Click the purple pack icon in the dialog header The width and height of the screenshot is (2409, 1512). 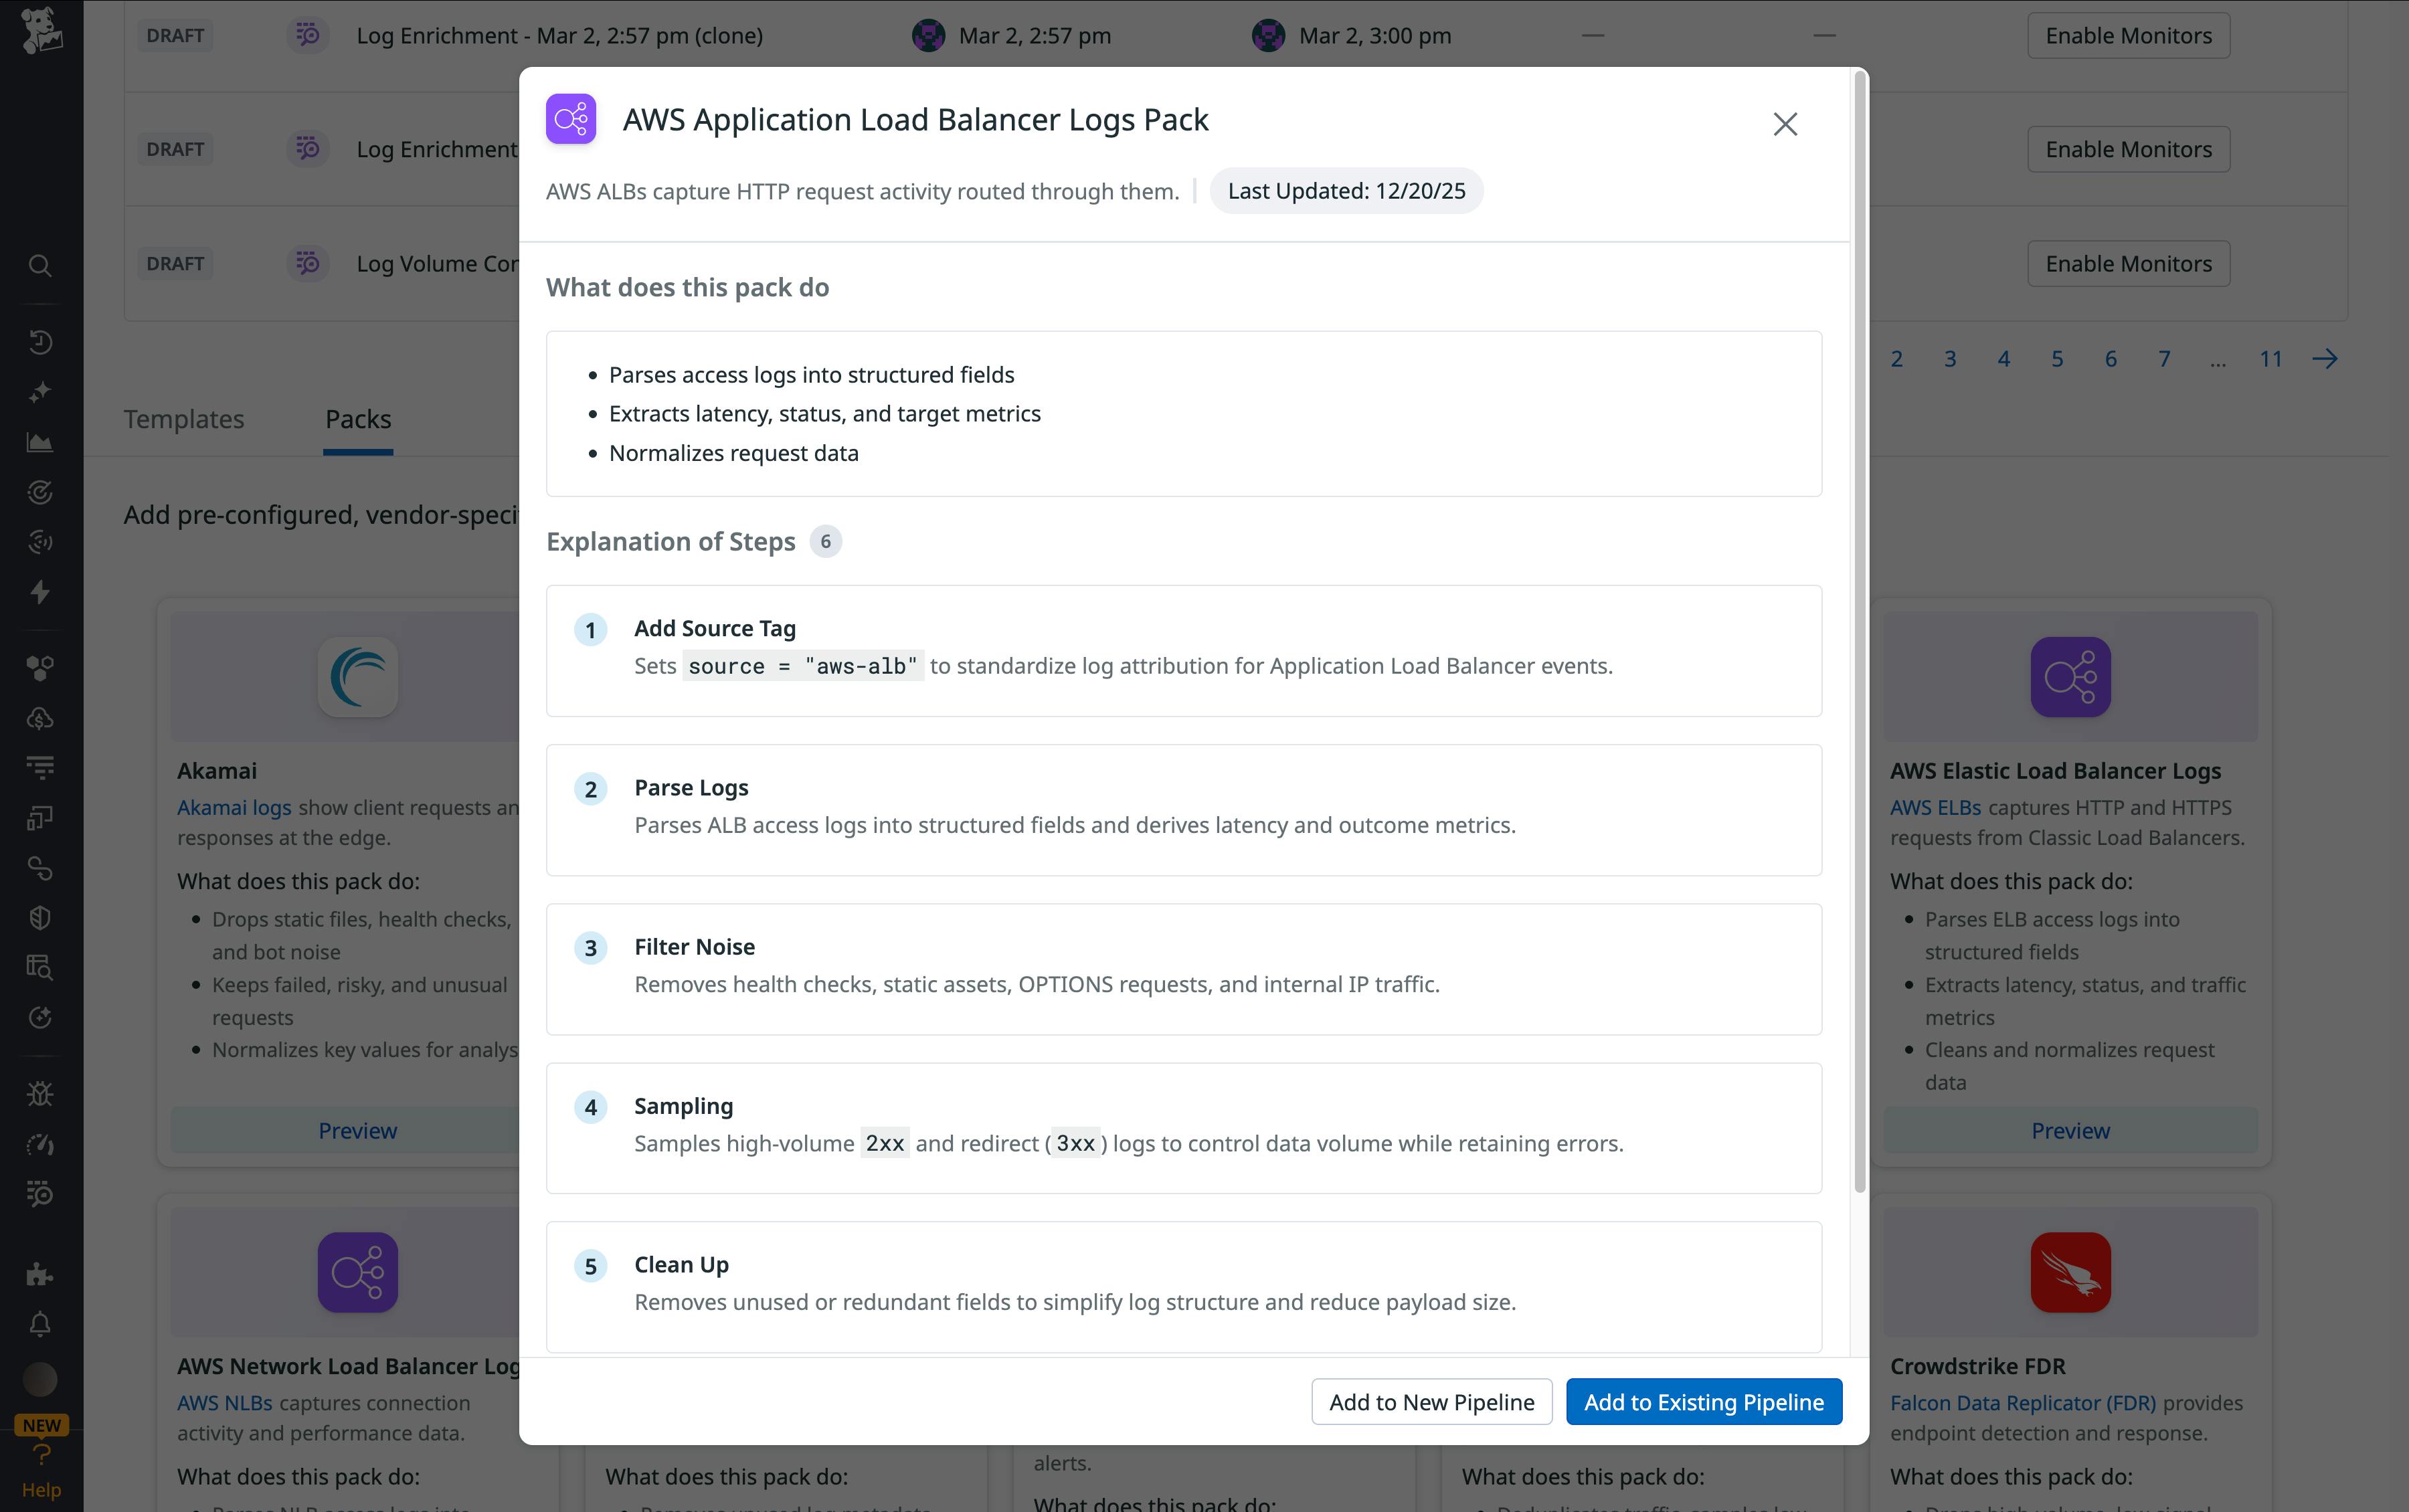(x=570, y=119)
